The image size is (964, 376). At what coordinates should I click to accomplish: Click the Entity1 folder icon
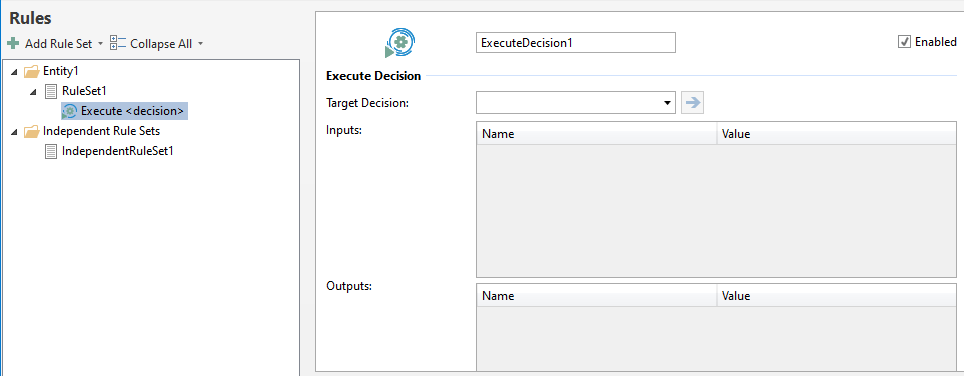click(x=31, y=71)
